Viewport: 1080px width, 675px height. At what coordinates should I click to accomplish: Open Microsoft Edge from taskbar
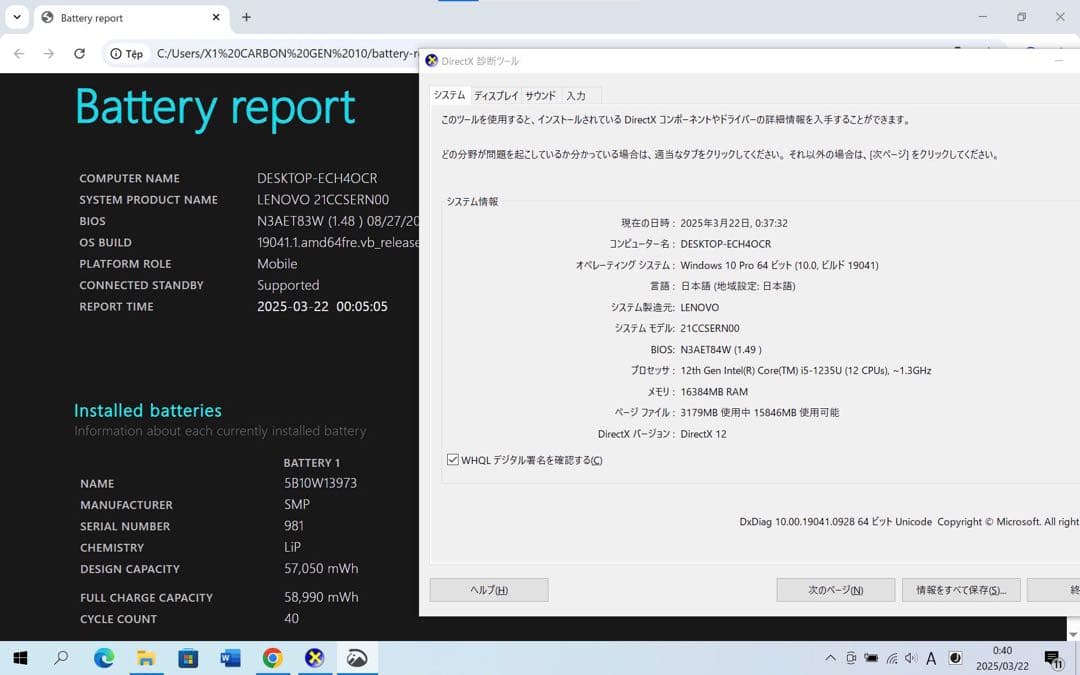[x=104, y=658]
